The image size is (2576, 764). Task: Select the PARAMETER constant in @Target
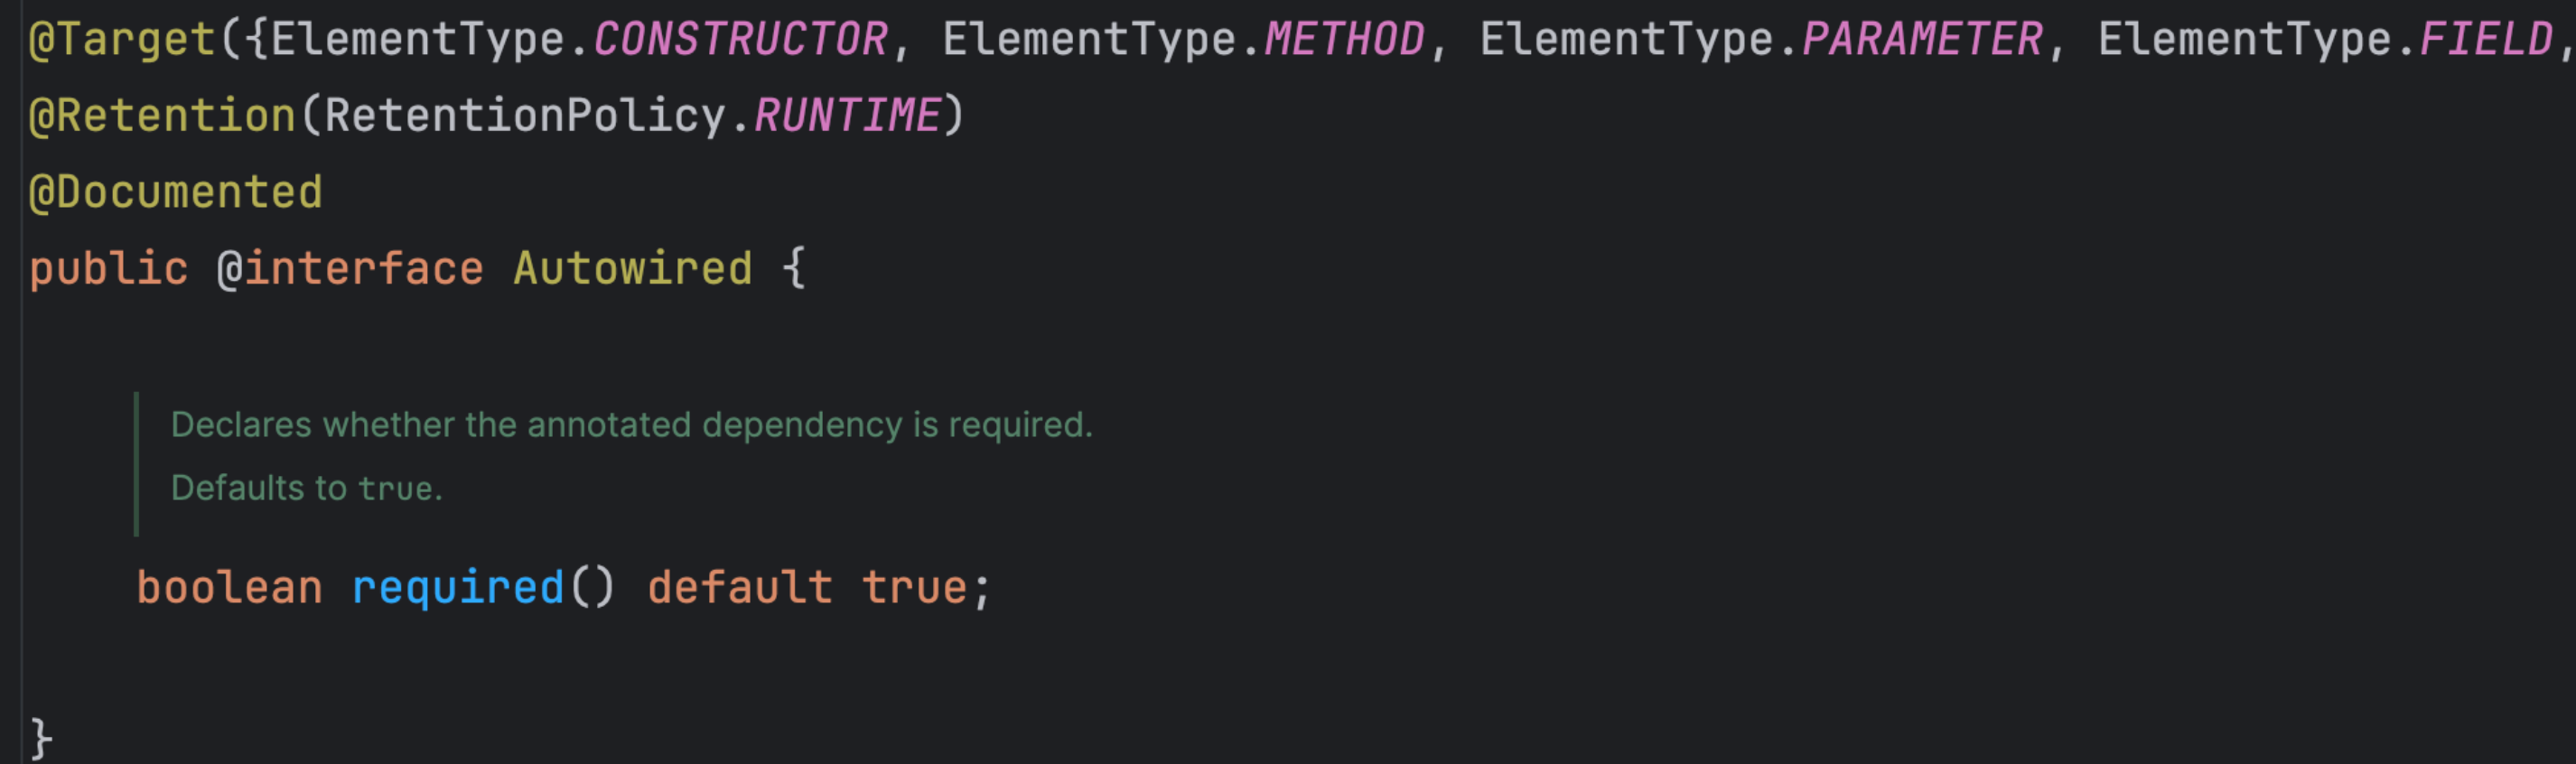click(x=1922, y=40)
